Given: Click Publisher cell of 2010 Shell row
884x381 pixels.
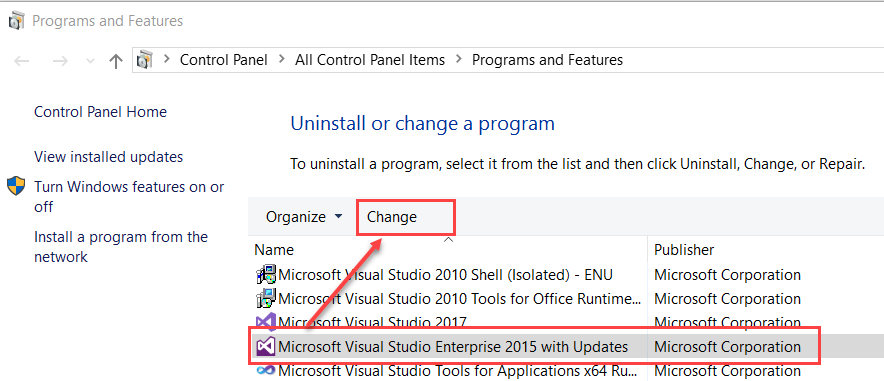Looking at the screenshot, I should point(727,275).
